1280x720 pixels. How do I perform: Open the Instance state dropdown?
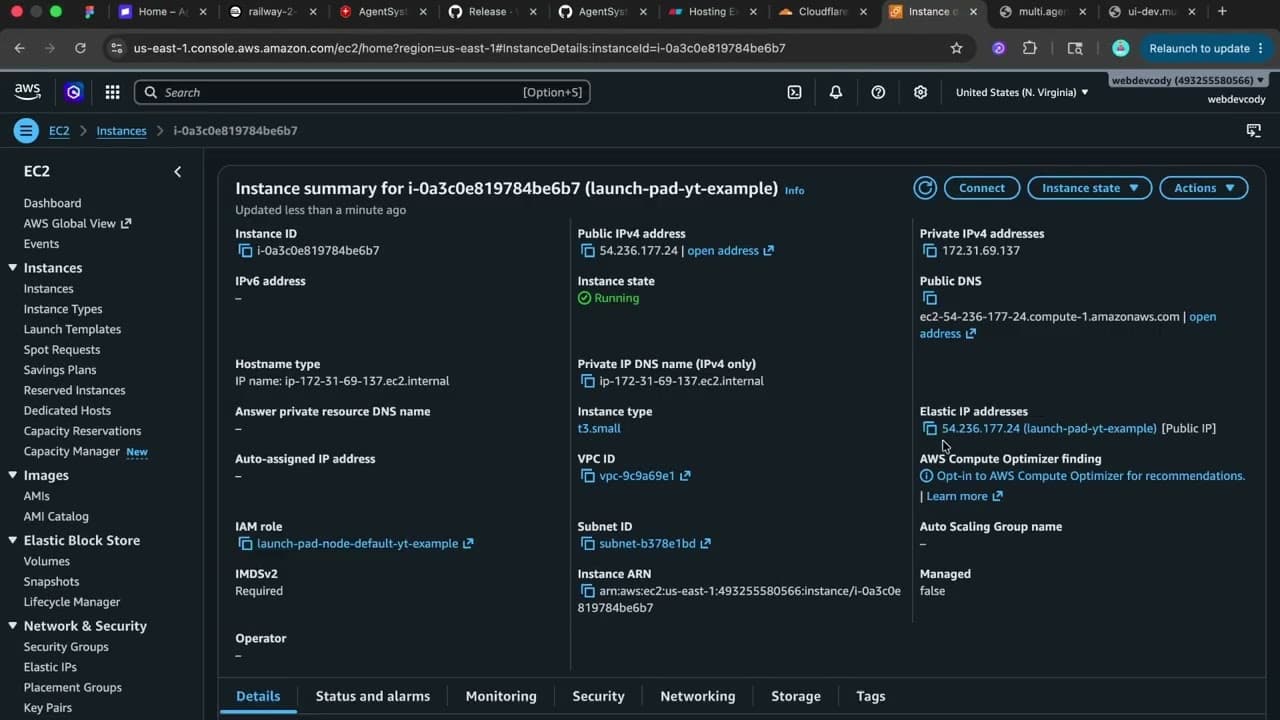[x=1090, y=188]
